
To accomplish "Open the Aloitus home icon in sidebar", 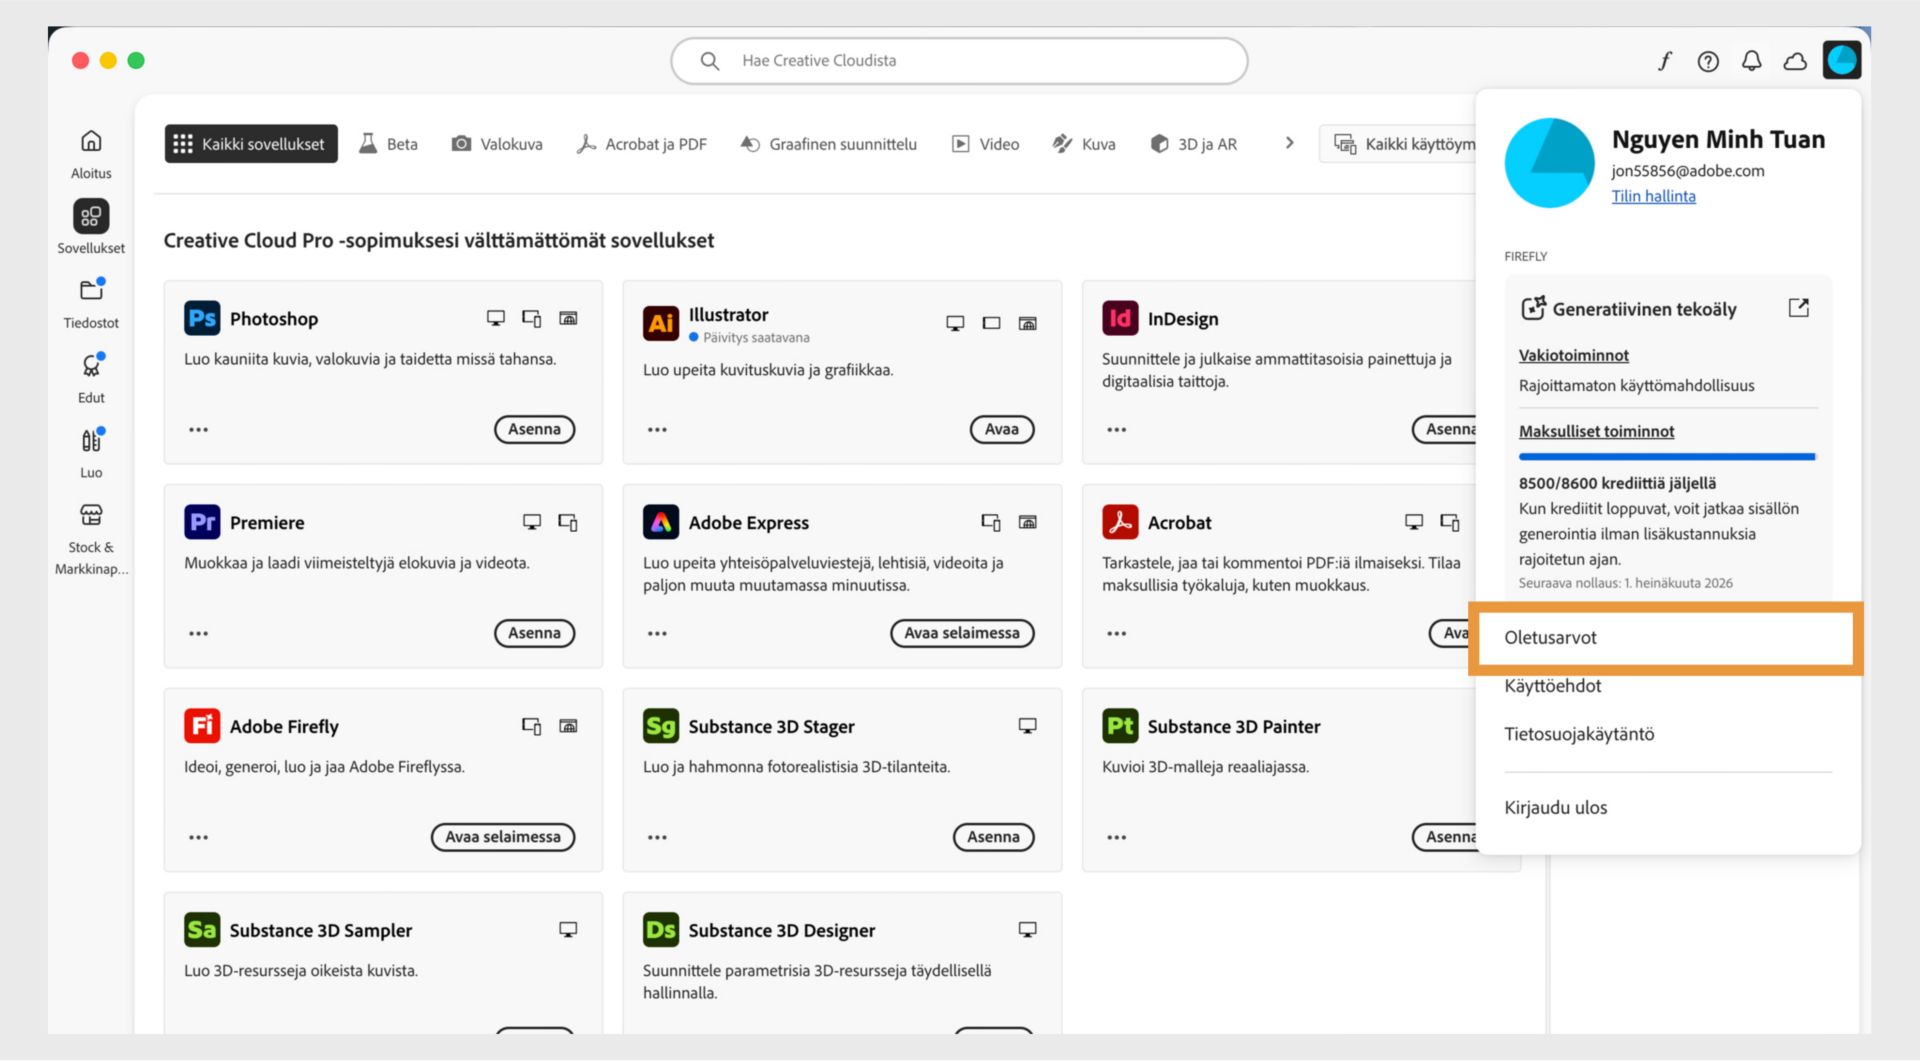I will 91,141.
